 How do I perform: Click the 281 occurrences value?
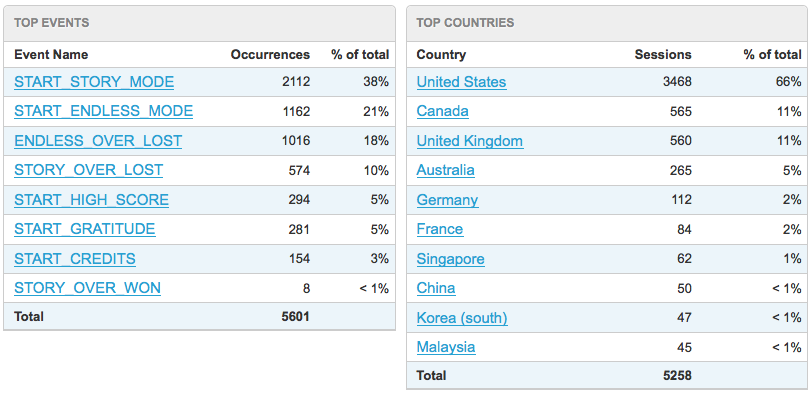pos(299,229)
